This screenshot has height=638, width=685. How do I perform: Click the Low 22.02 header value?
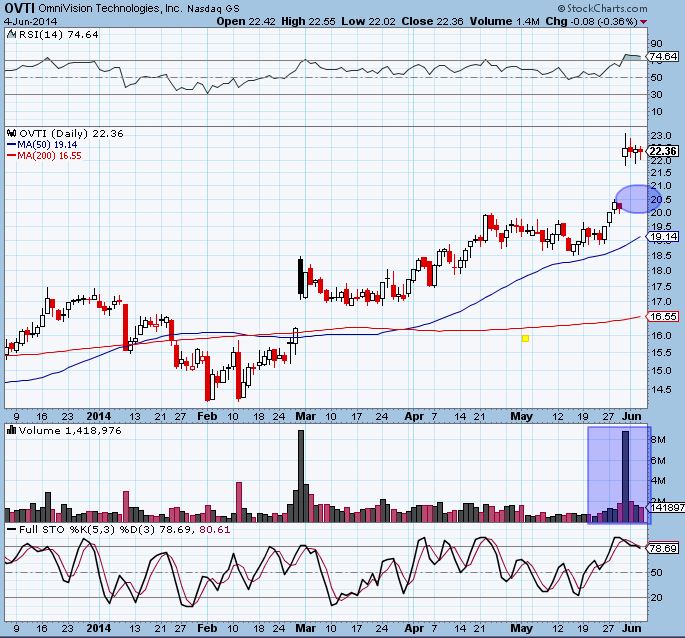(369, 21)
